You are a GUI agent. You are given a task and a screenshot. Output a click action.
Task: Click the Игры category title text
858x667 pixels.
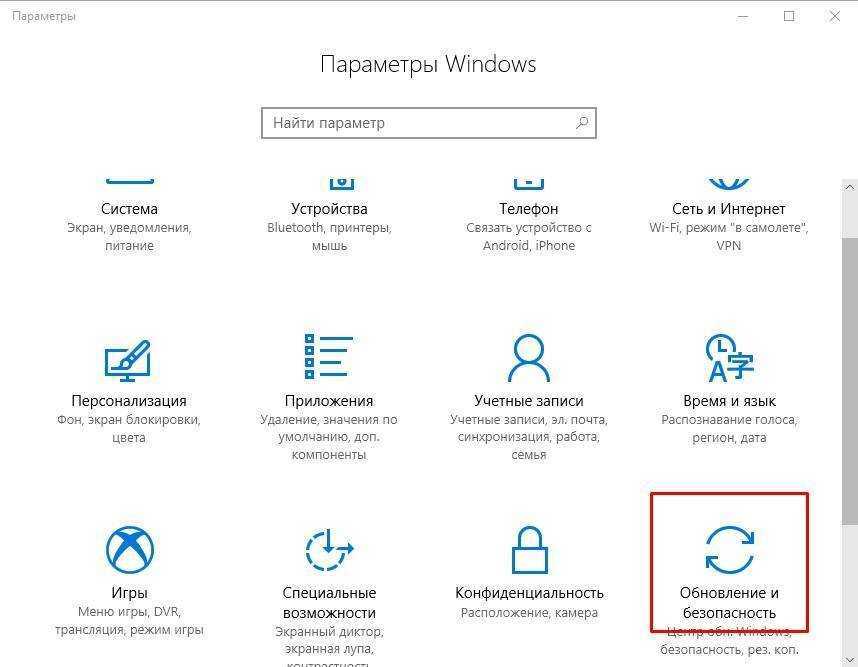[x=129, y=593]
